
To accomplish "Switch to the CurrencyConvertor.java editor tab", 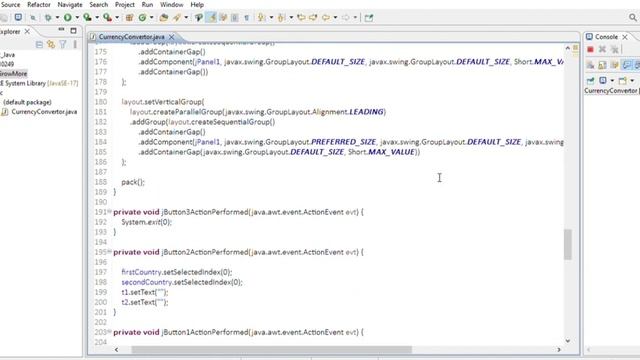I will tap(131, 37).
